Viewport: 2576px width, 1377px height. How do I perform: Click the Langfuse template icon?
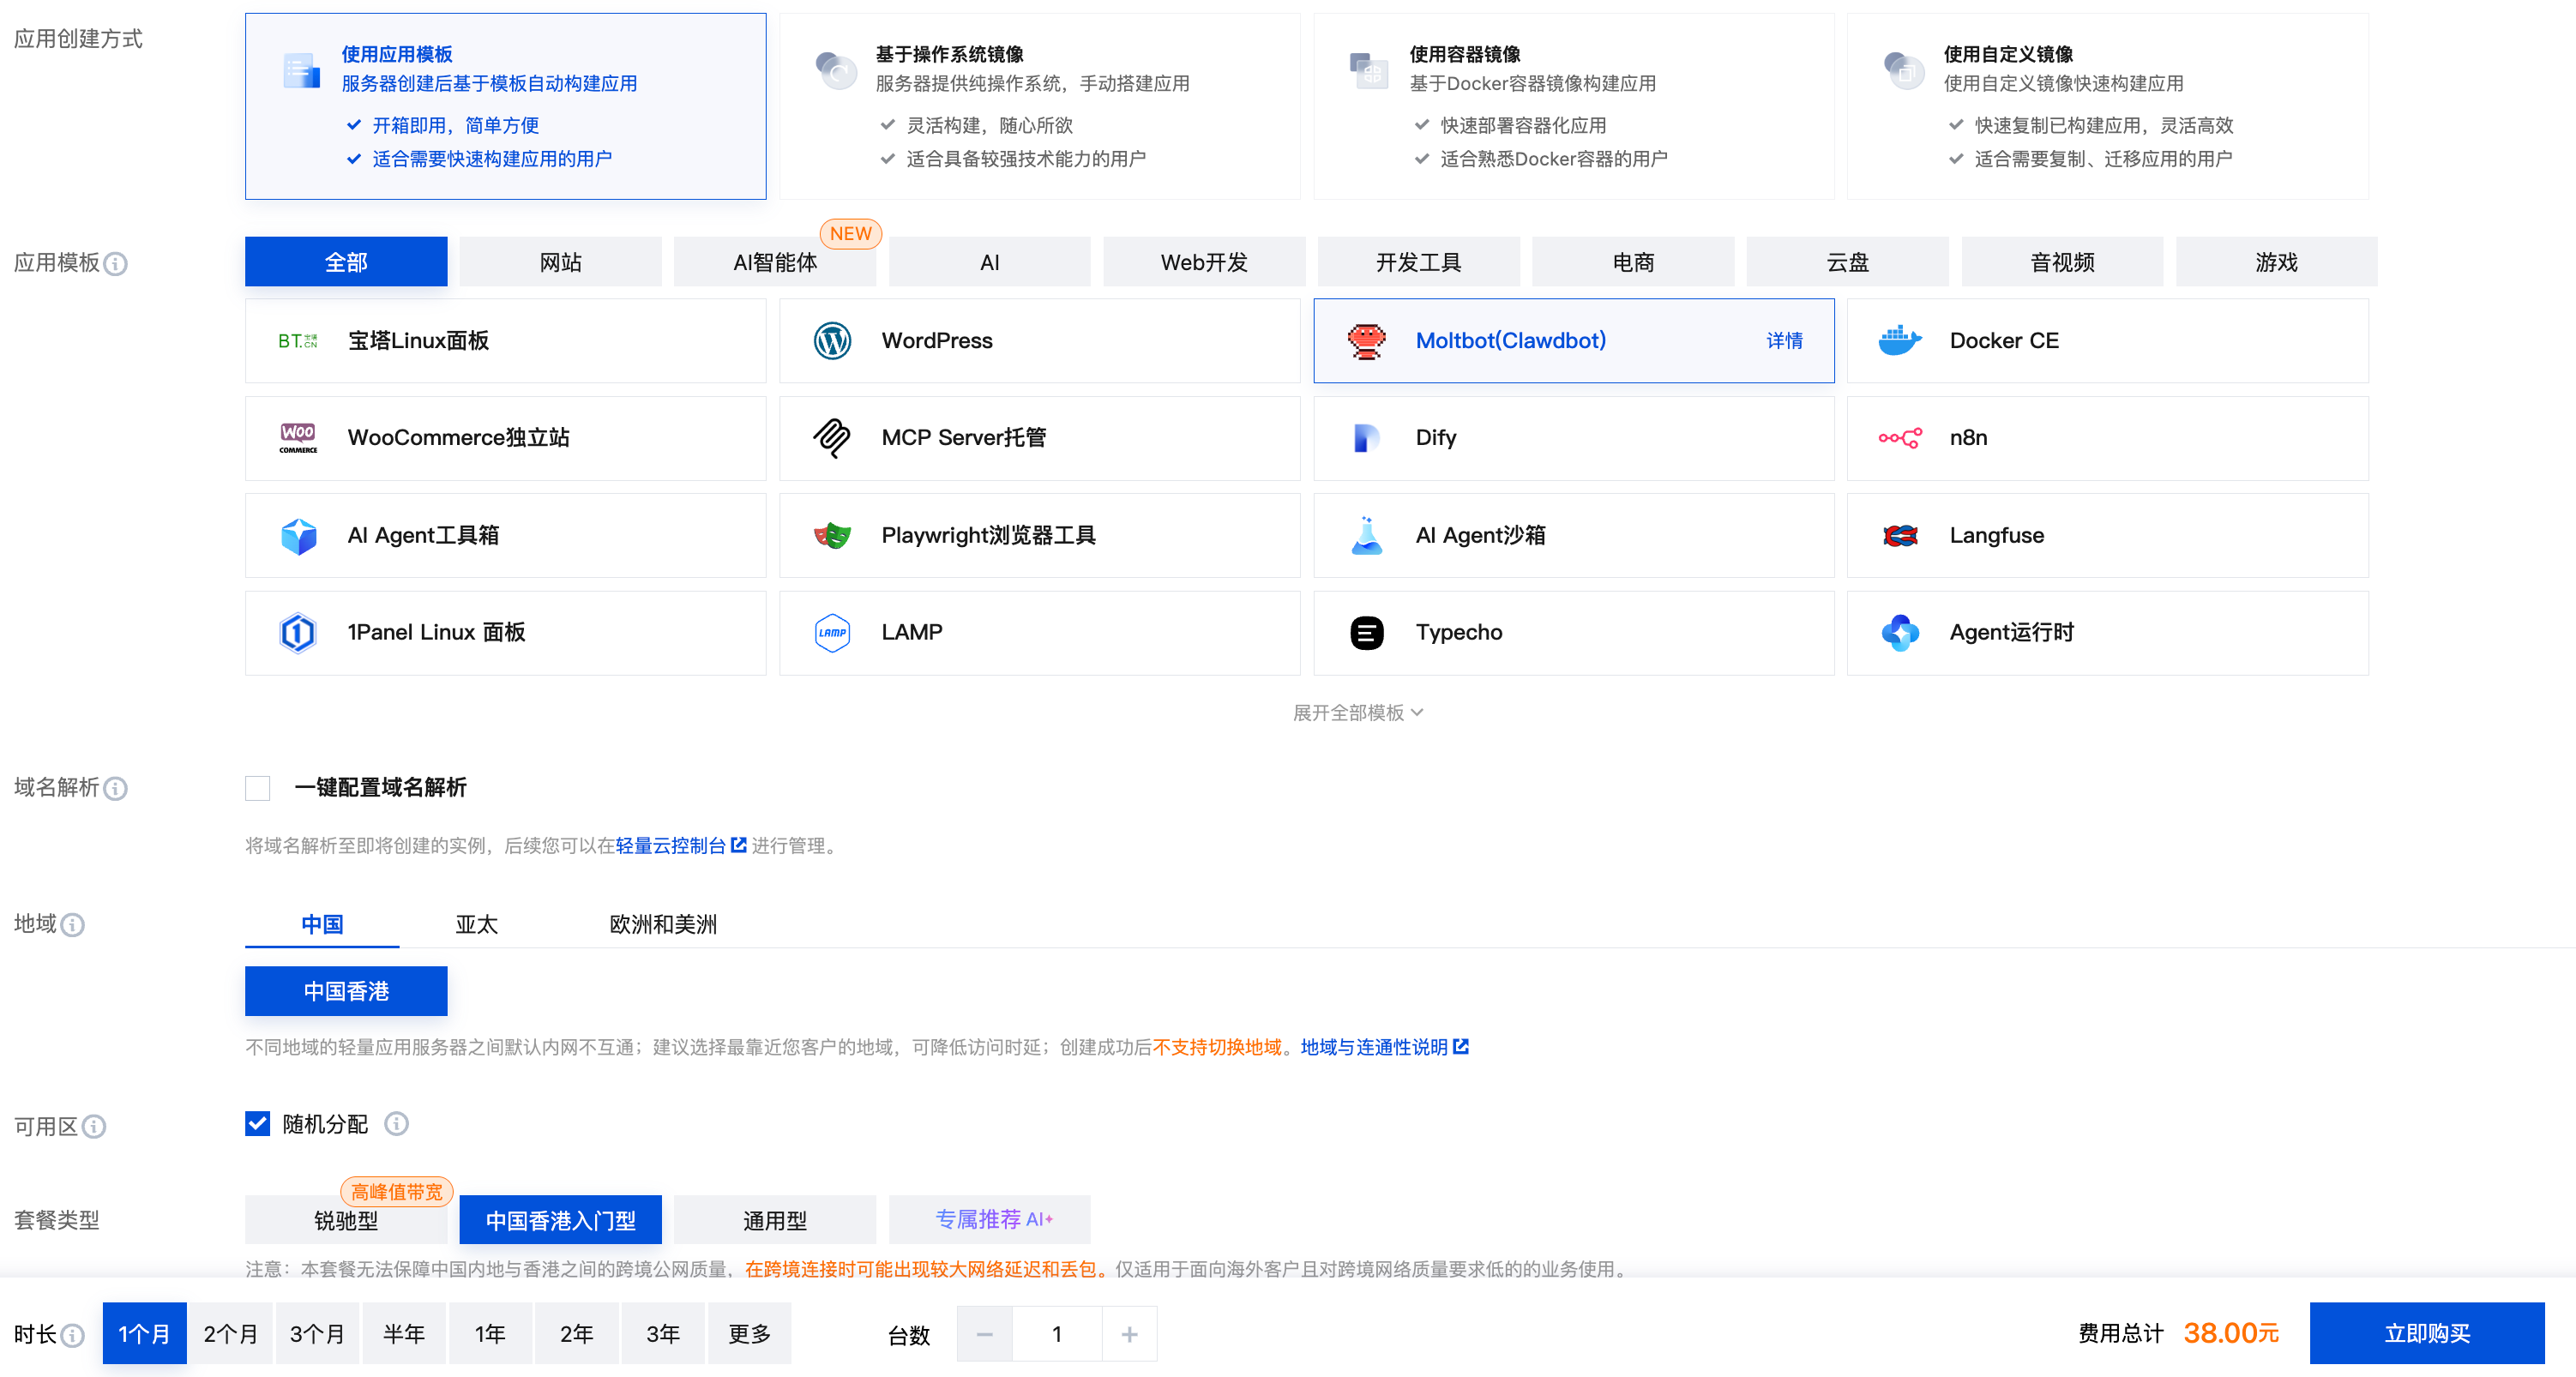click(1899, 536)
